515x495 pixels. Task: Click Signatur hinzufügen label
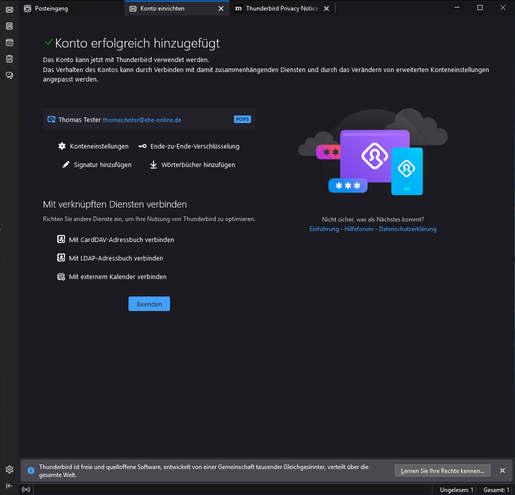pyautogui.click(x=103, y=165)
